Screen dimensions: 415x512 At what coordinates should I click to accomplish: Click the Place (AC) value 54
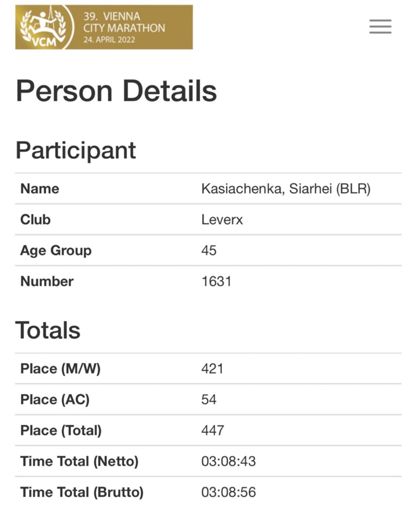point(209,399)
